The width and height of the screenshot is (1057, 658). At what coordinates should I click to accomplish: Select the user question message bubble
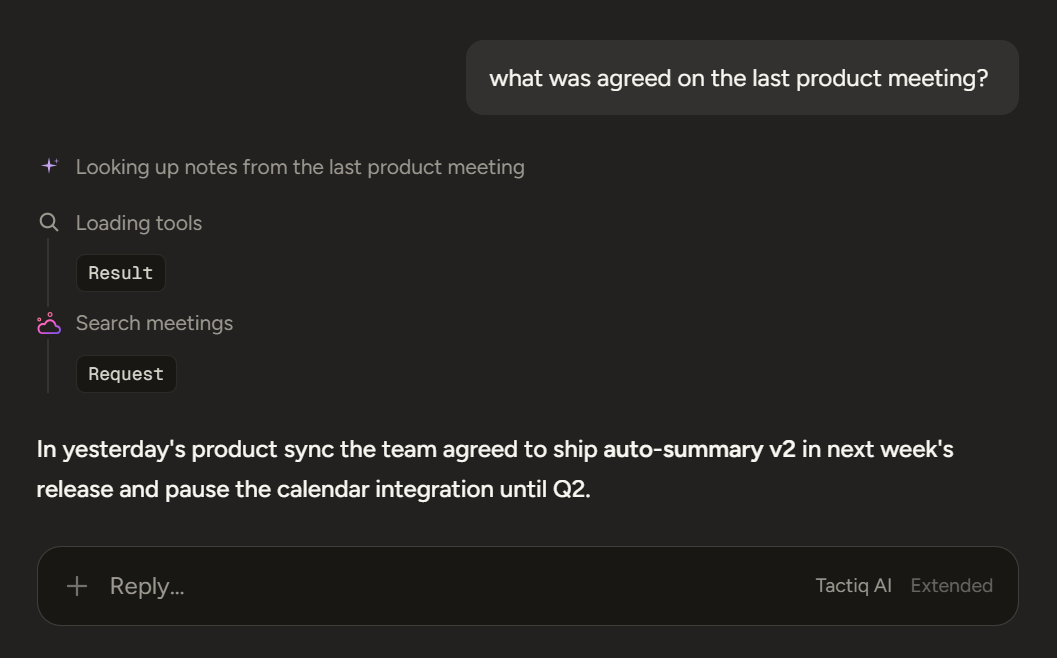pyautogui.click(x=742, y=78)
